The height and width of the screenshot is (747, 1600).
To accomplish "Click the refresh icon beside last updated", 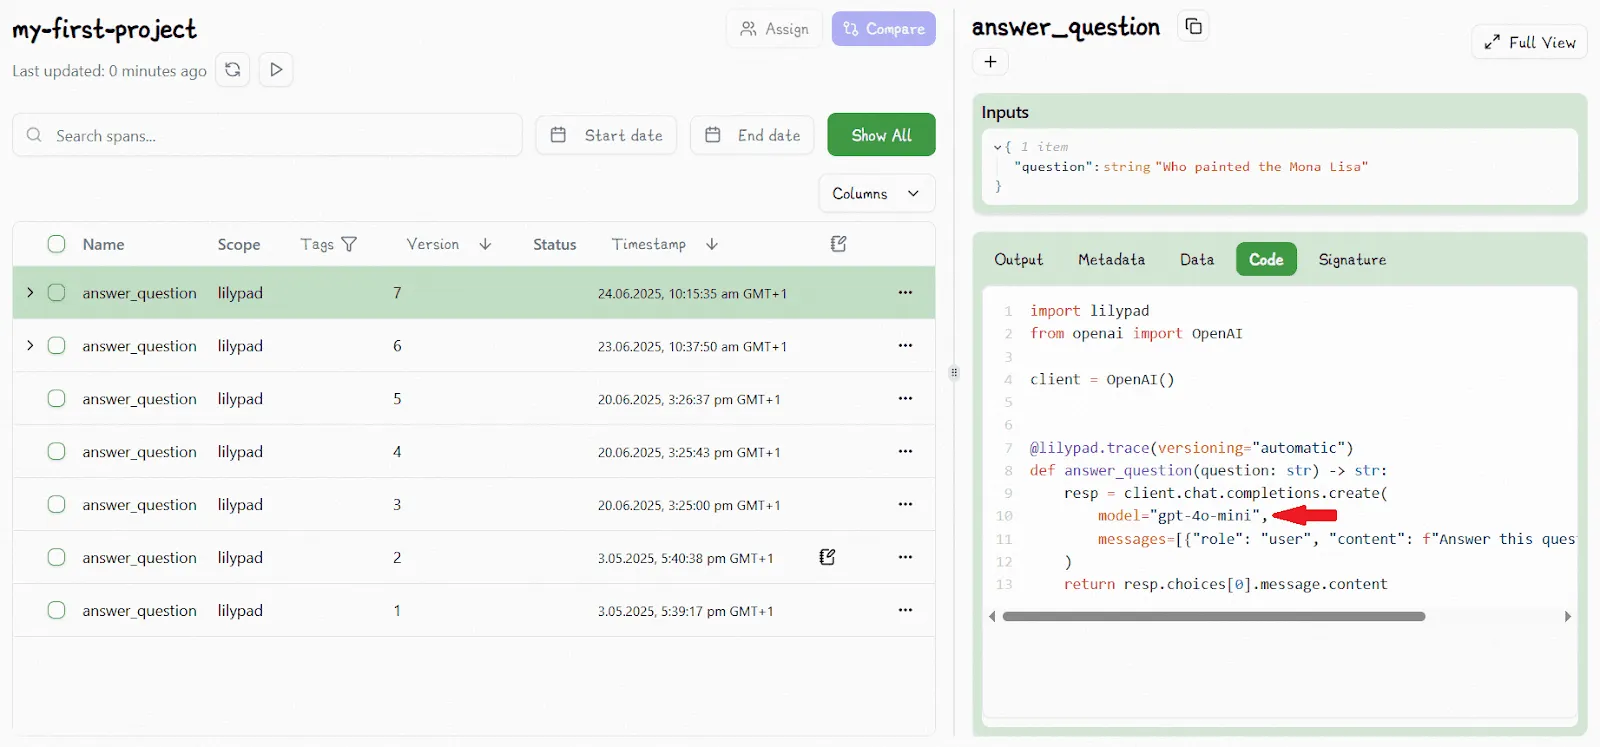I will coord(232,70).
